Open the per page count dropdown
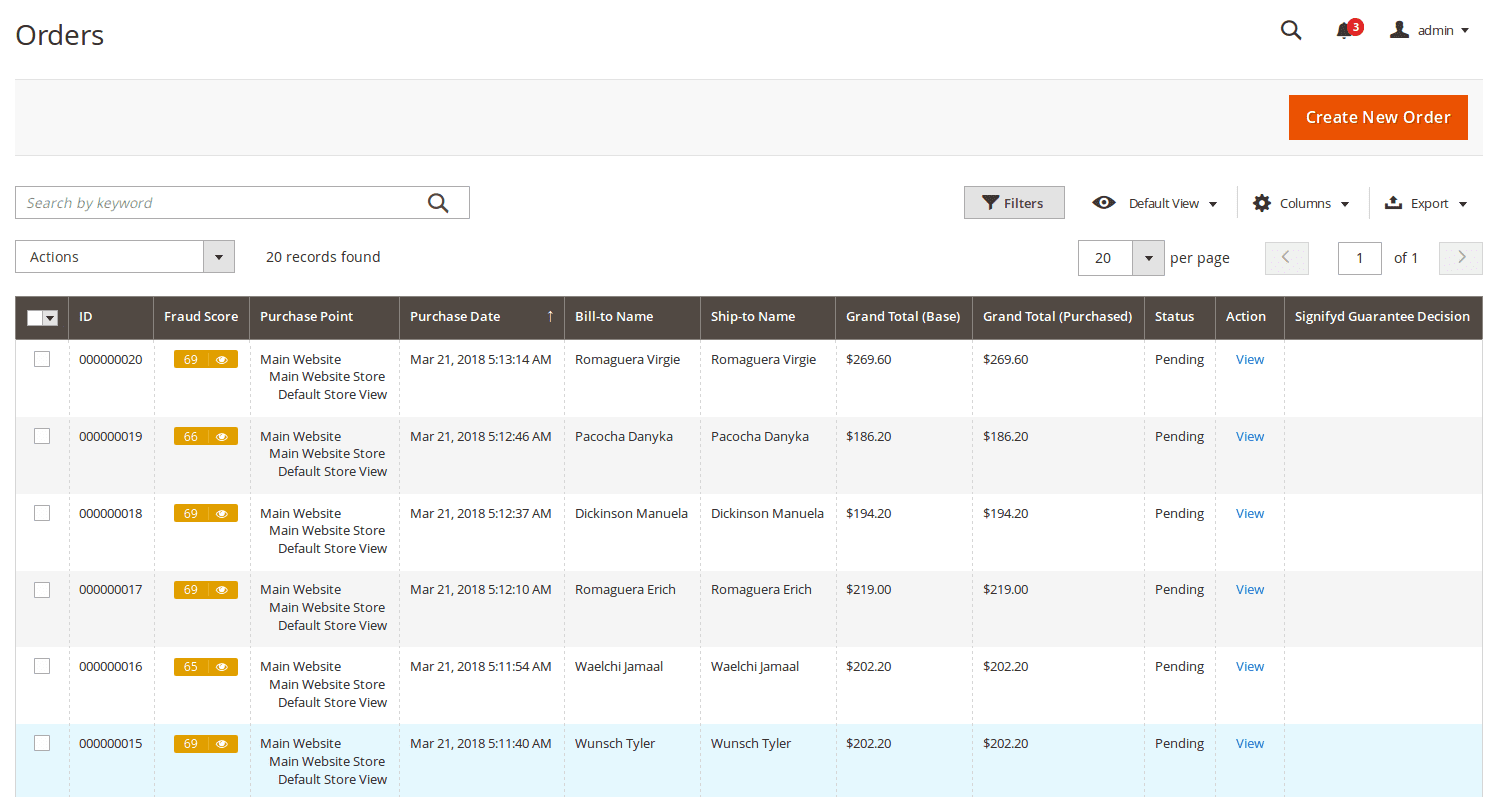Viewport: 1488px width, 797px height. [x=1148, y=258]
